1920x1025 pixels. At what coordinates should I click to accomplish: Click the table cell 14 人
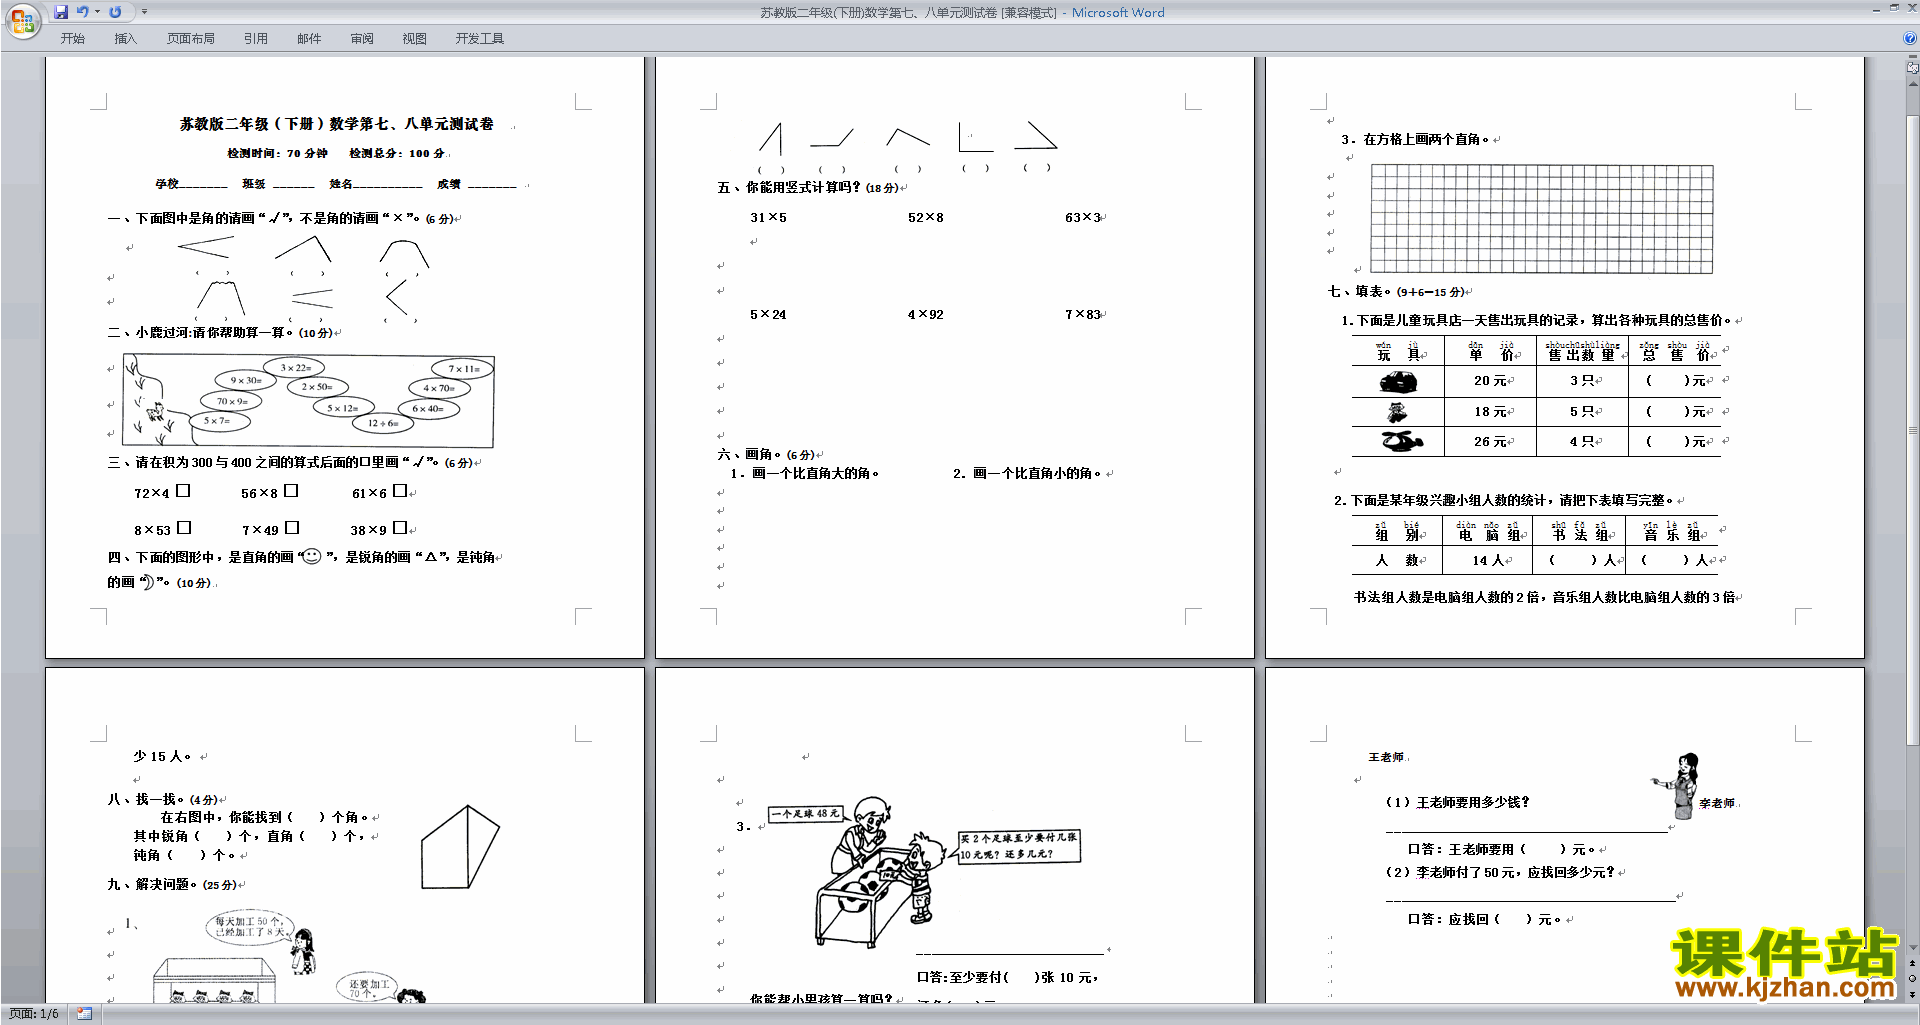1488,560
